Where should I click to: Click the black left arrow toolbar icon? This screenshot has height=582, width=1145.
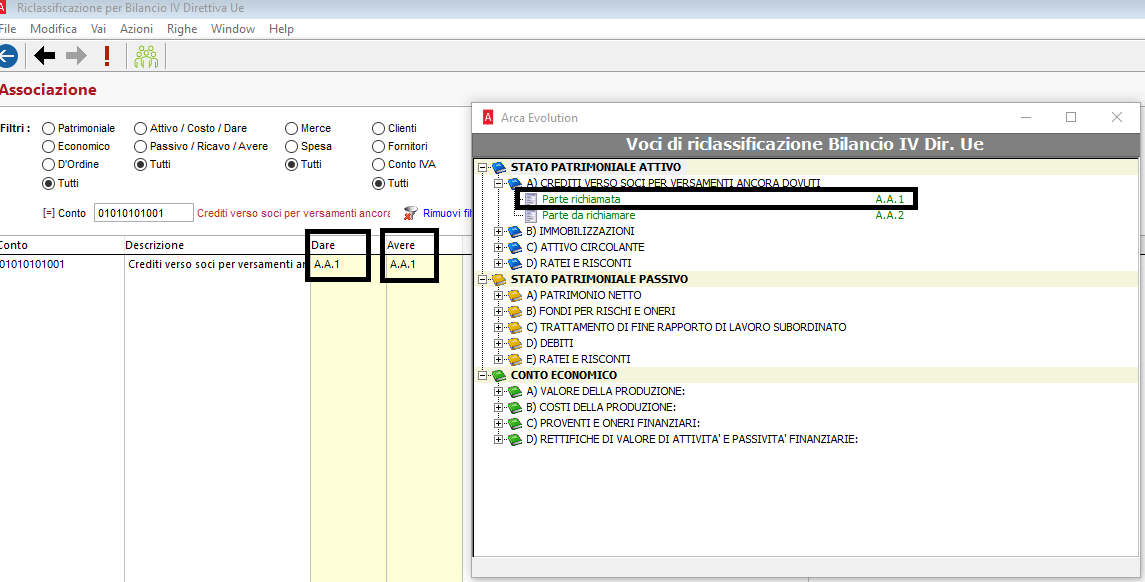[45, 55]
